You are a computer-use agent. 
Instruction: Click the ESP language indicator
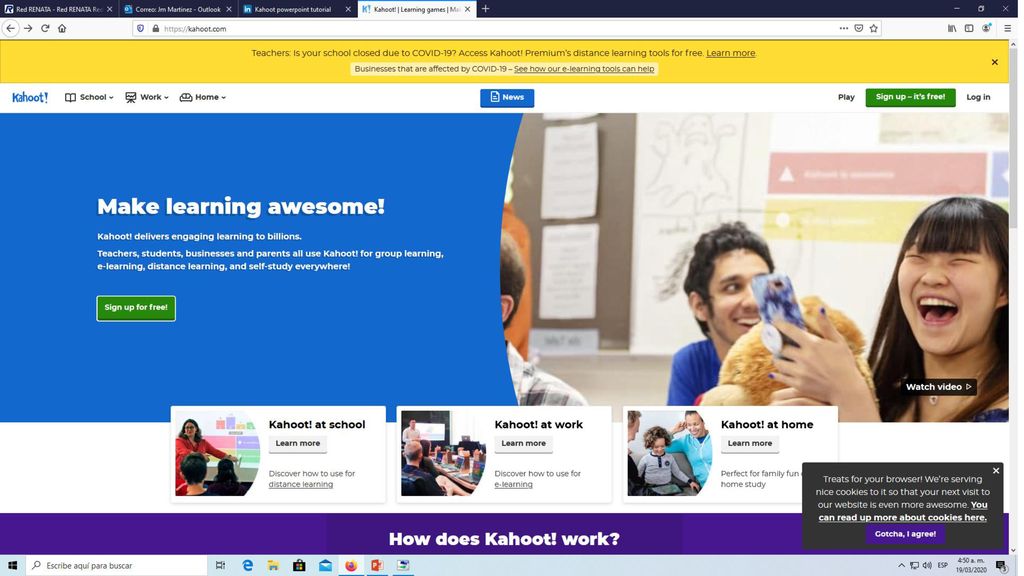coord(943,565)
